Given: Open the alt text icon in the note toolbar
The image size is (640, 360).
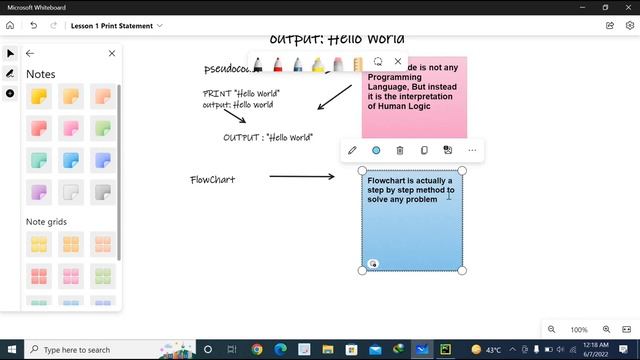Looking at the screenshot, I should click(448, 150).
